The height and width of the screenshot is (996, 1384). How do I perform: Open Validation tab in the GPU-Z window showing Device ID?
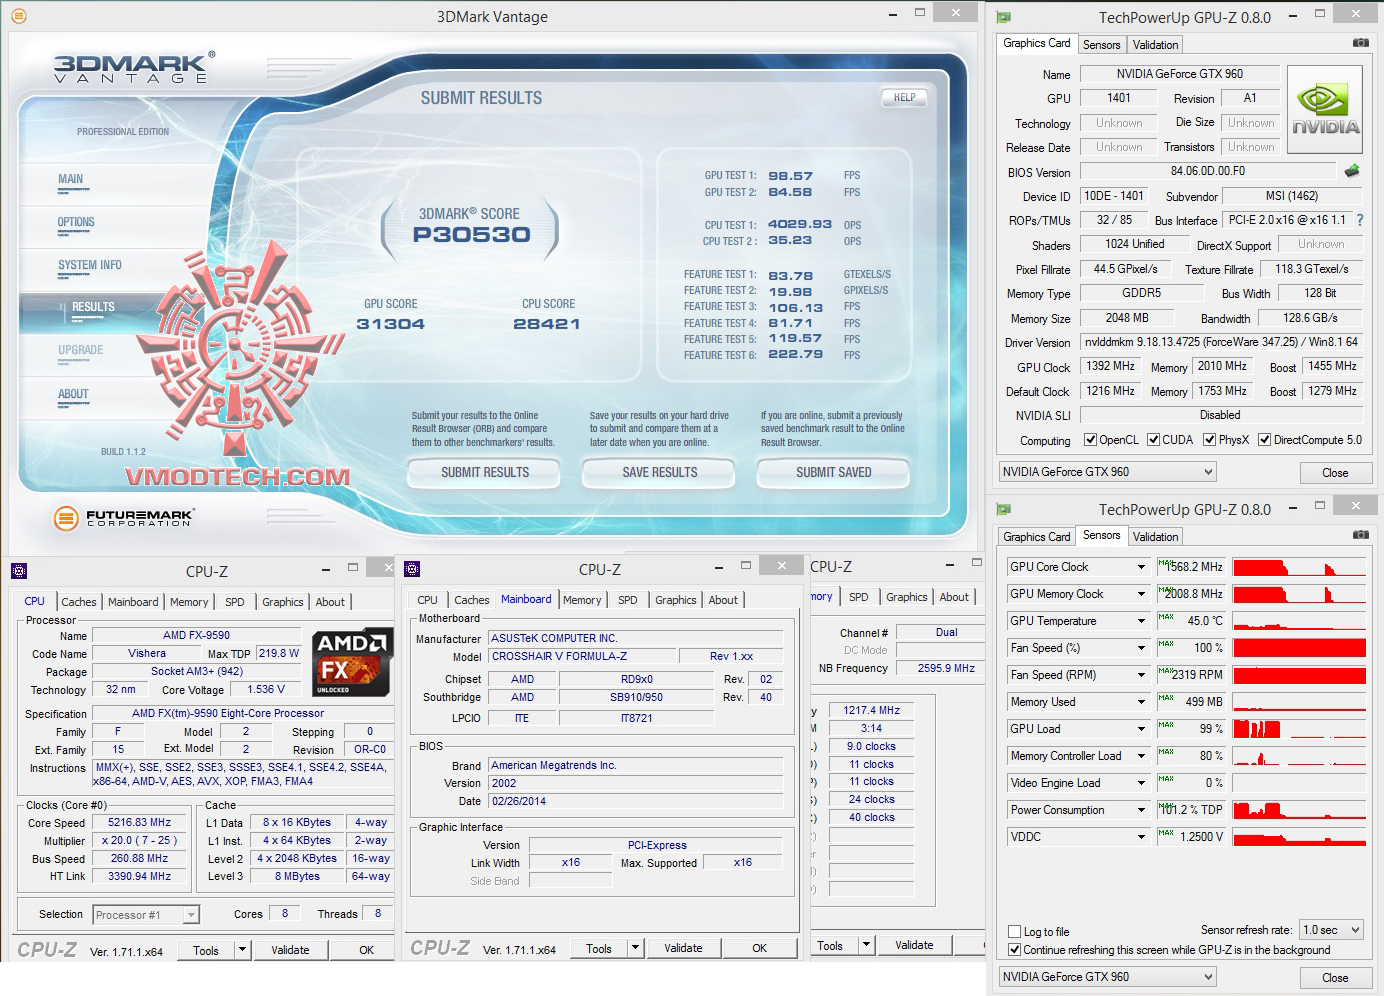(1155, 45)
